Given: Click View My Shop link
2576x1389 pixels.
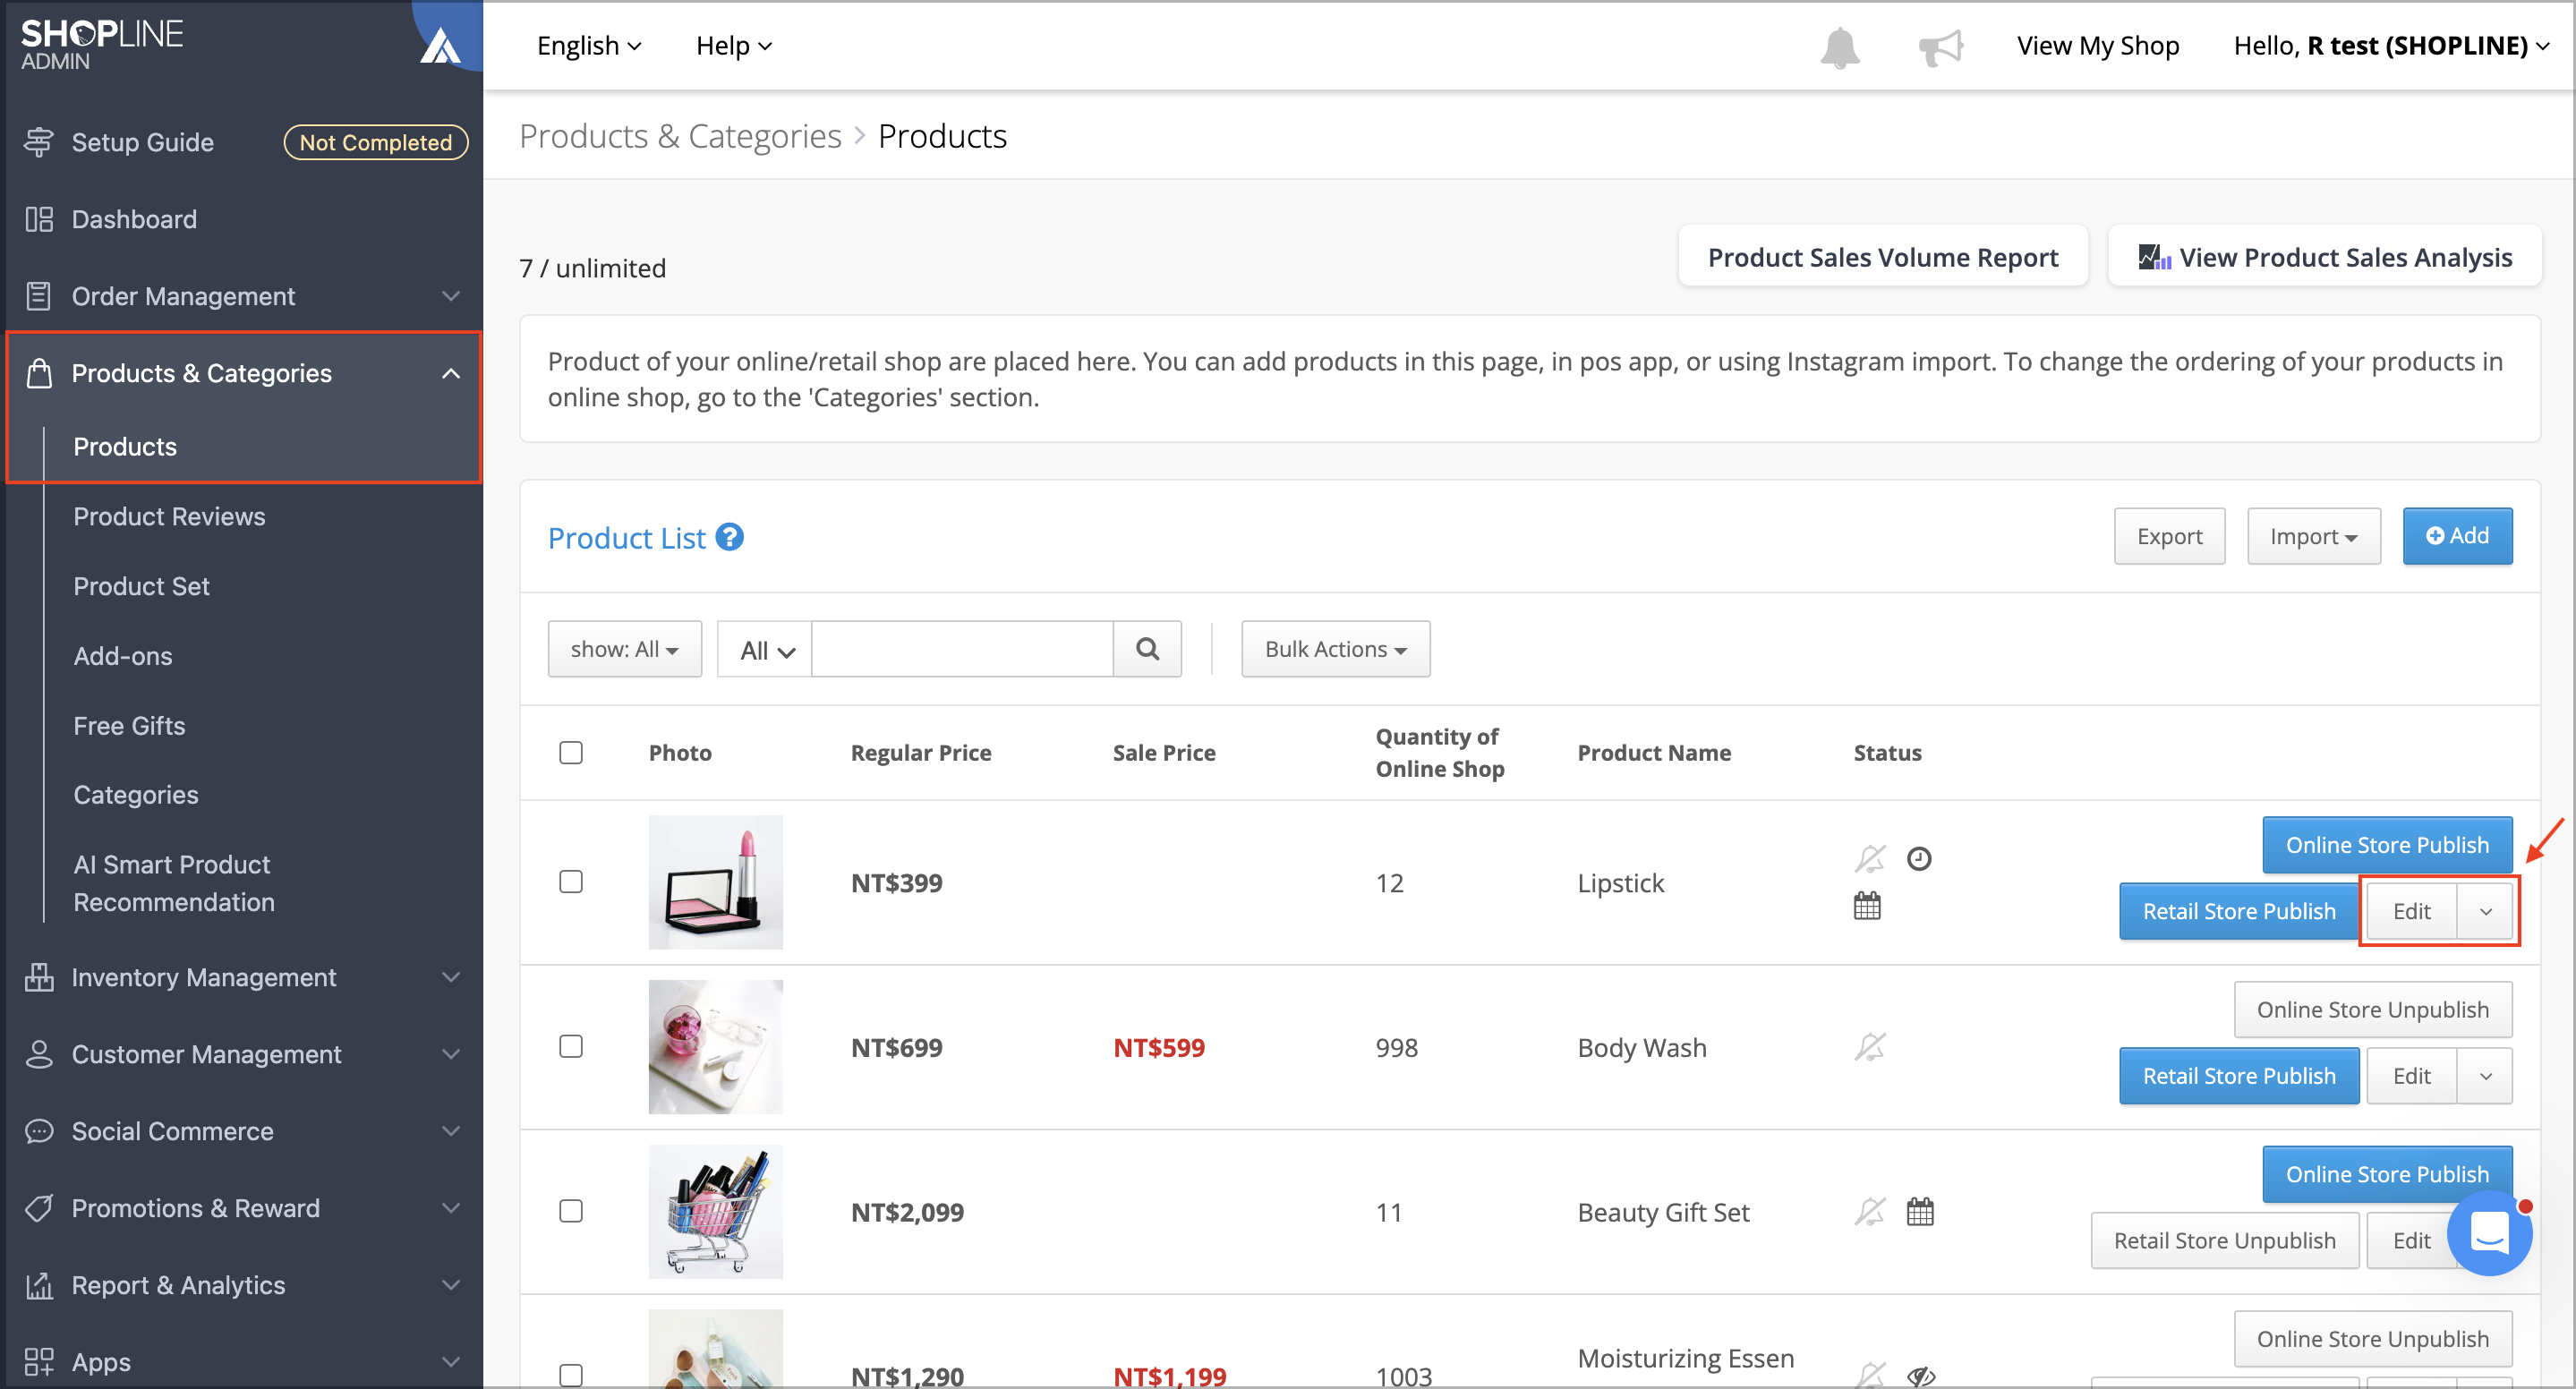Looking at the screenshot, I should coord(2098,46).
